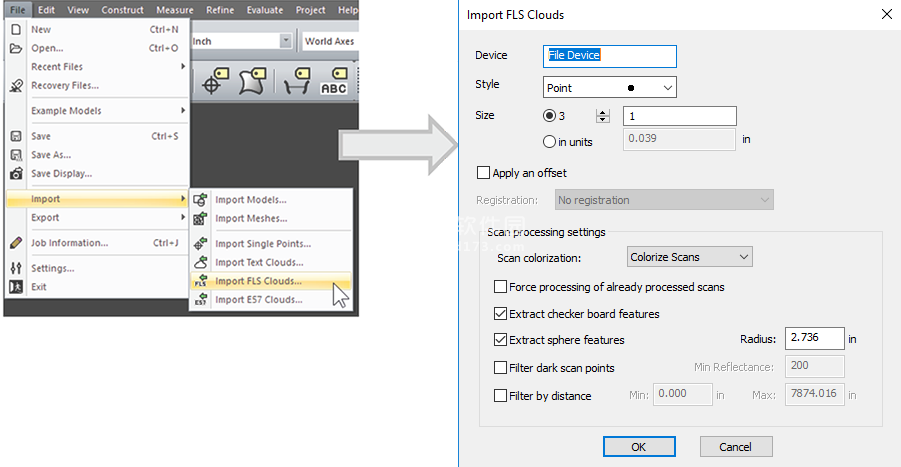Select the 'in units' size radio button
Screen dimensions: 901x467
tap(549, 141)
